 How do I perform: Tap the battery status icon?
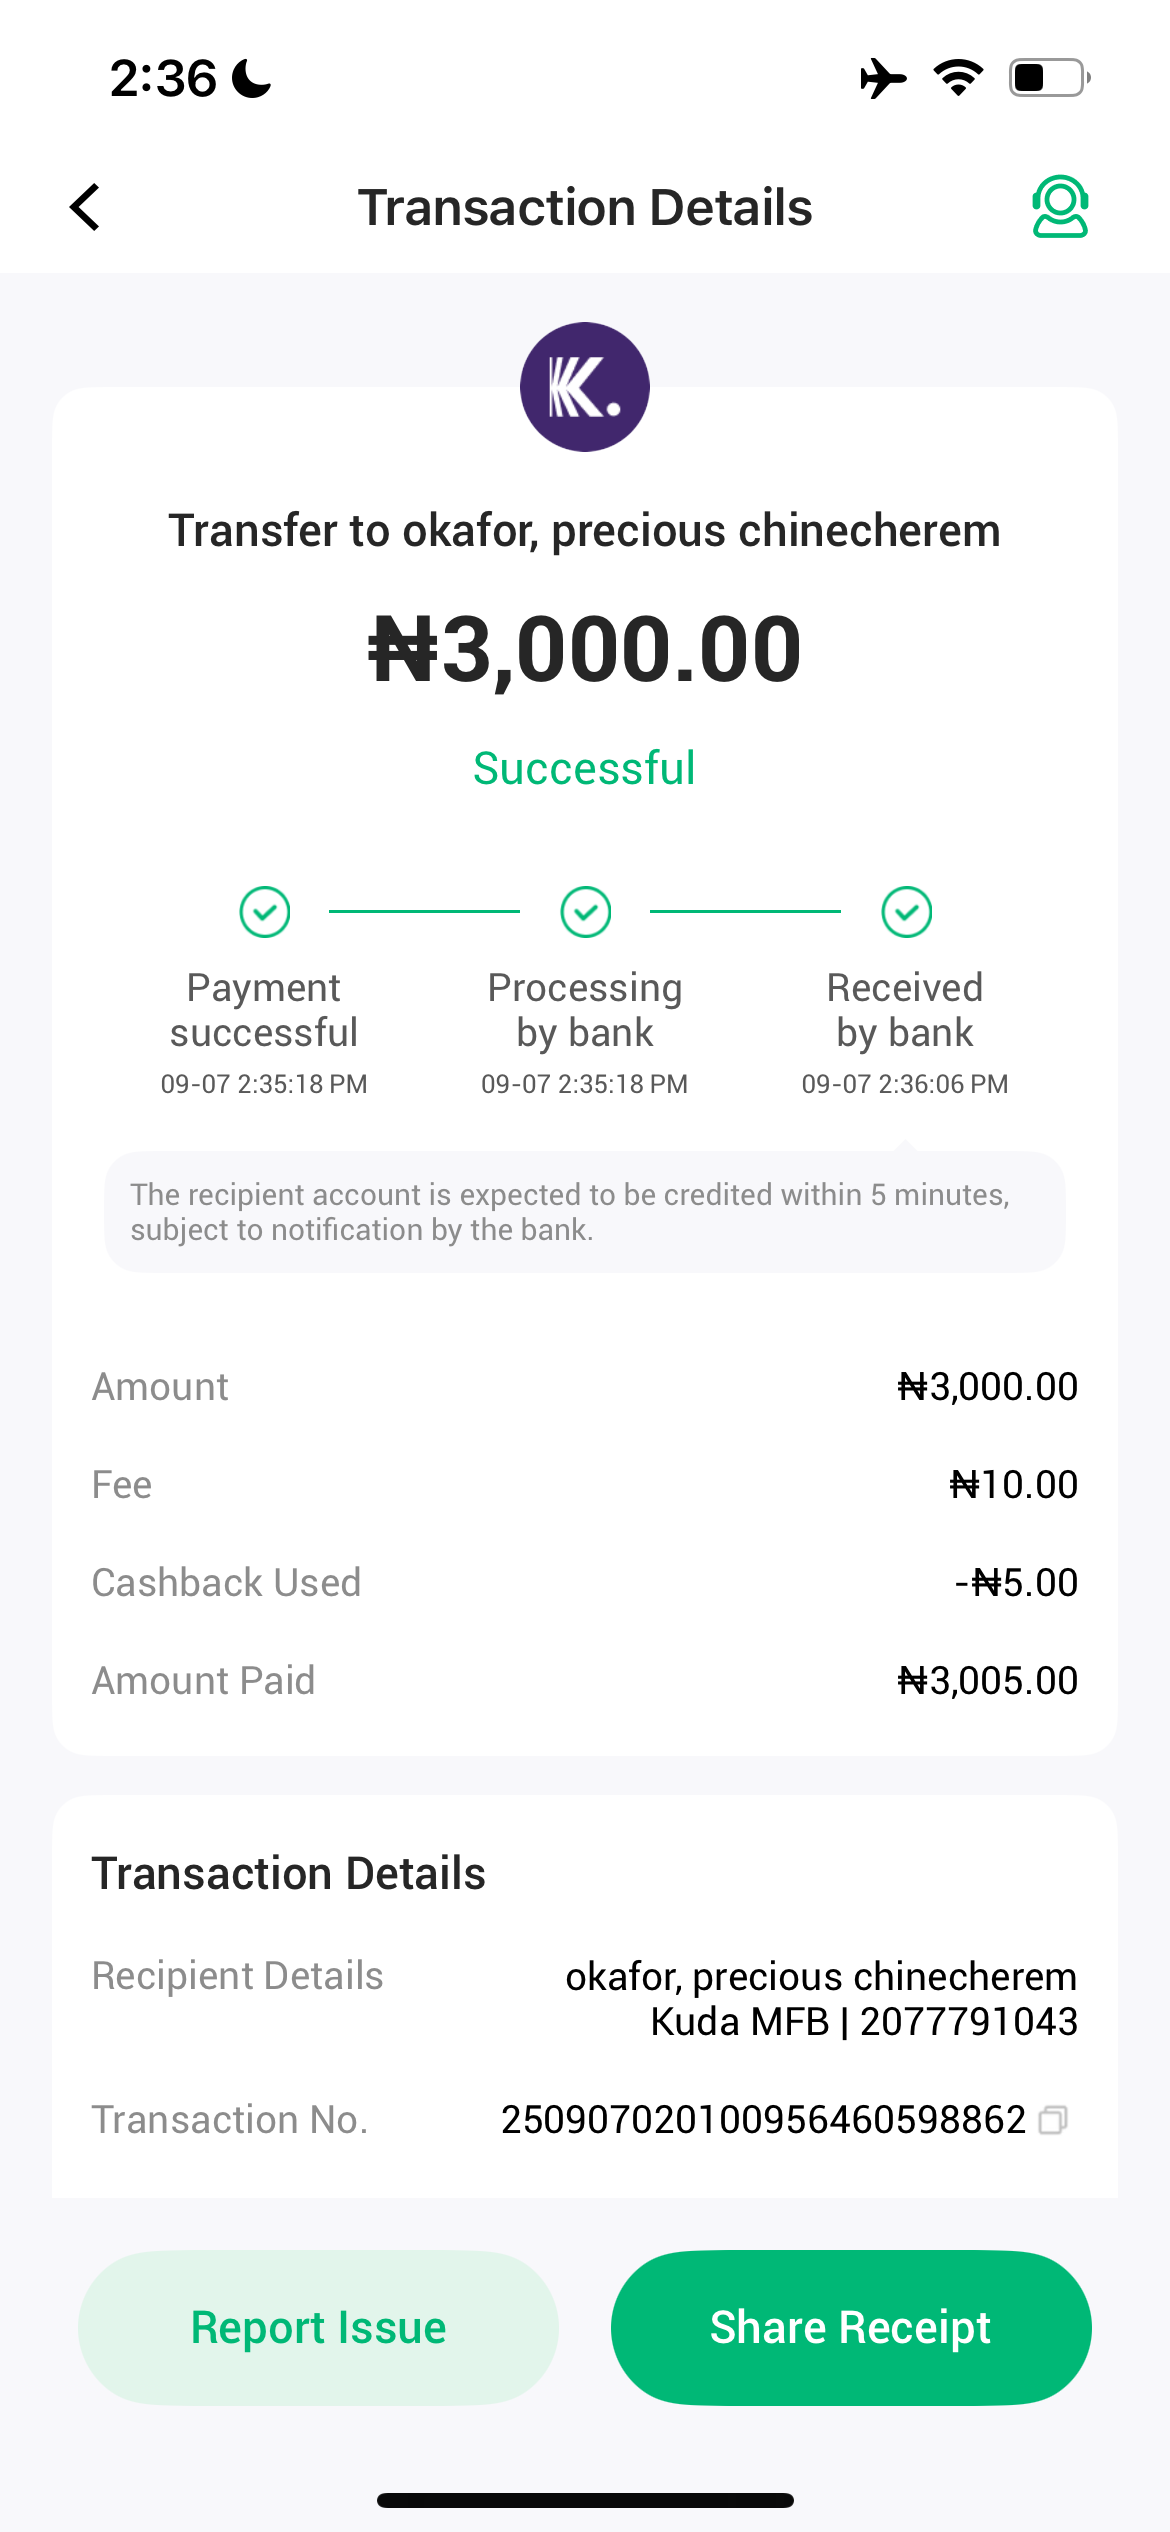point(1049,78)
